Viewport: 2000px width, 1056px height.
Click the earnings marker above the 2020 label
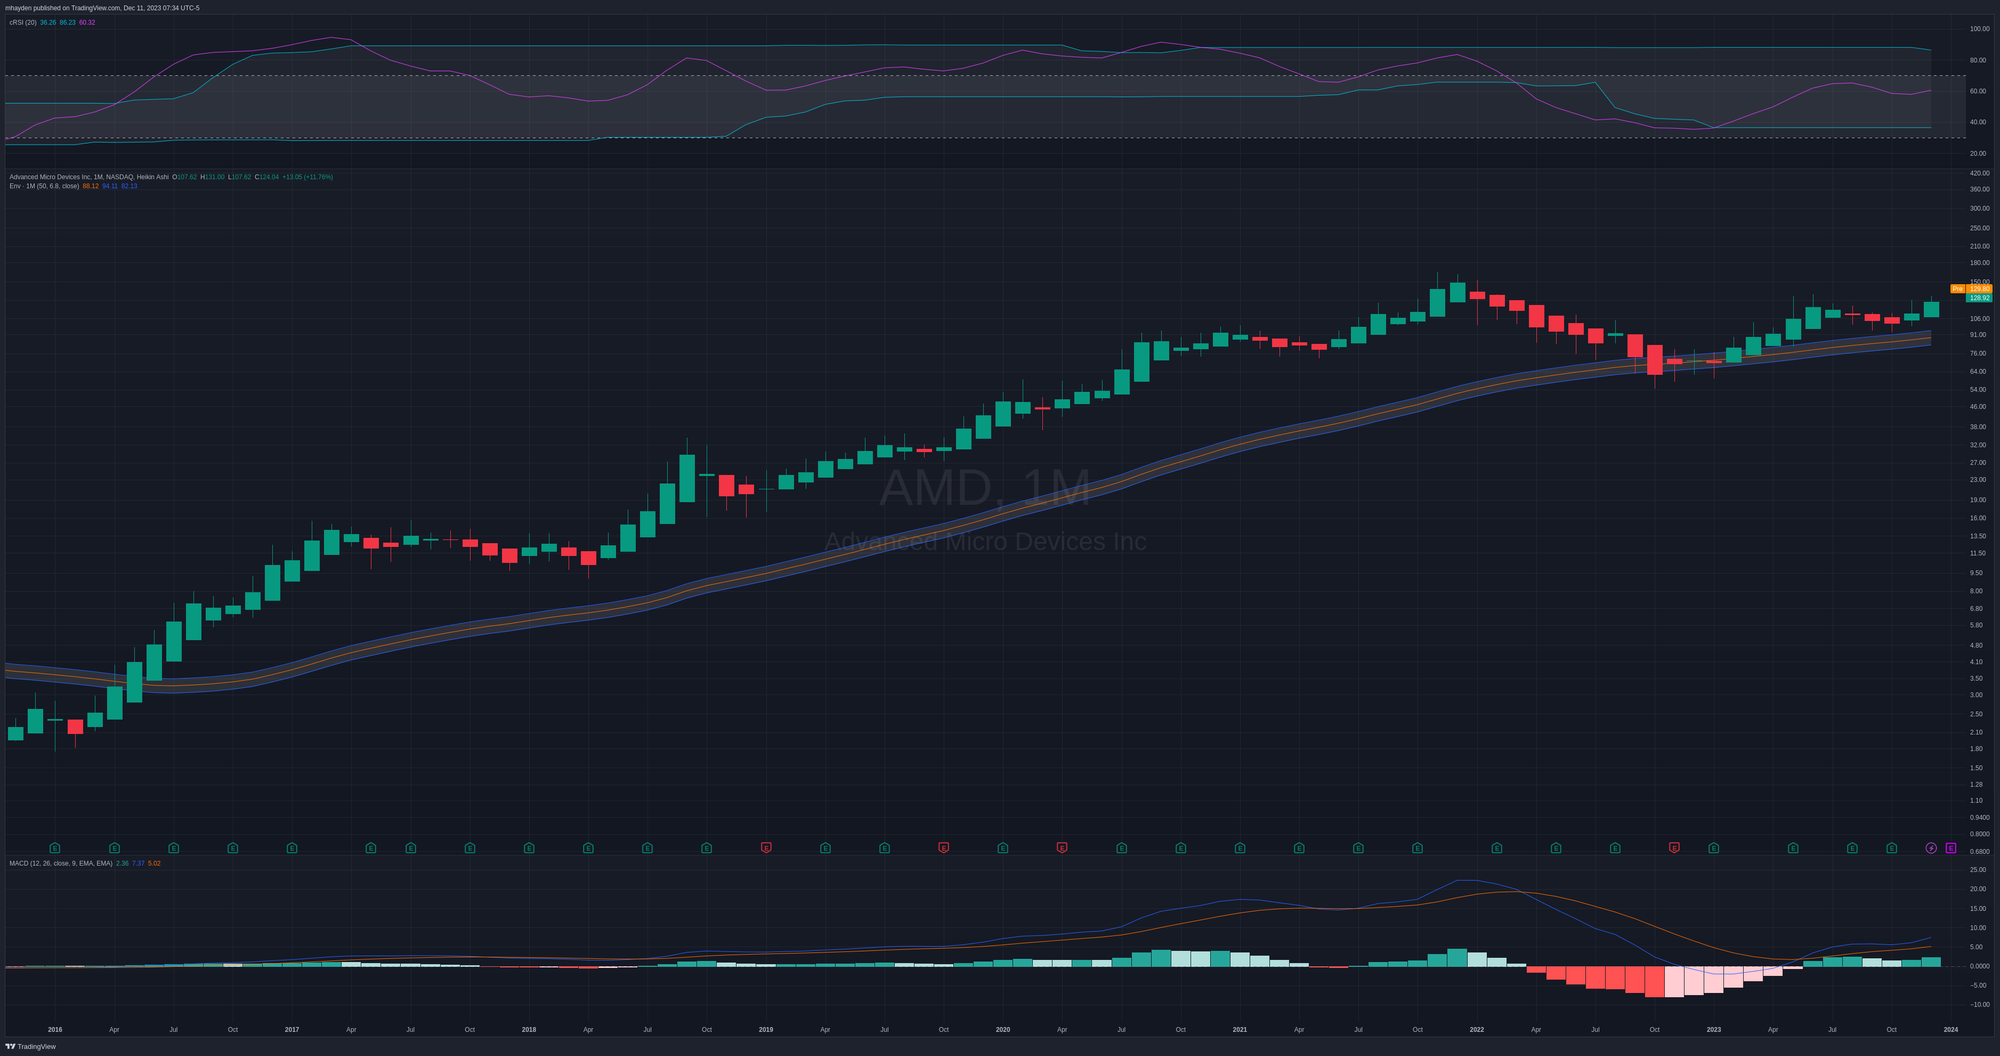pos(1003,848)
